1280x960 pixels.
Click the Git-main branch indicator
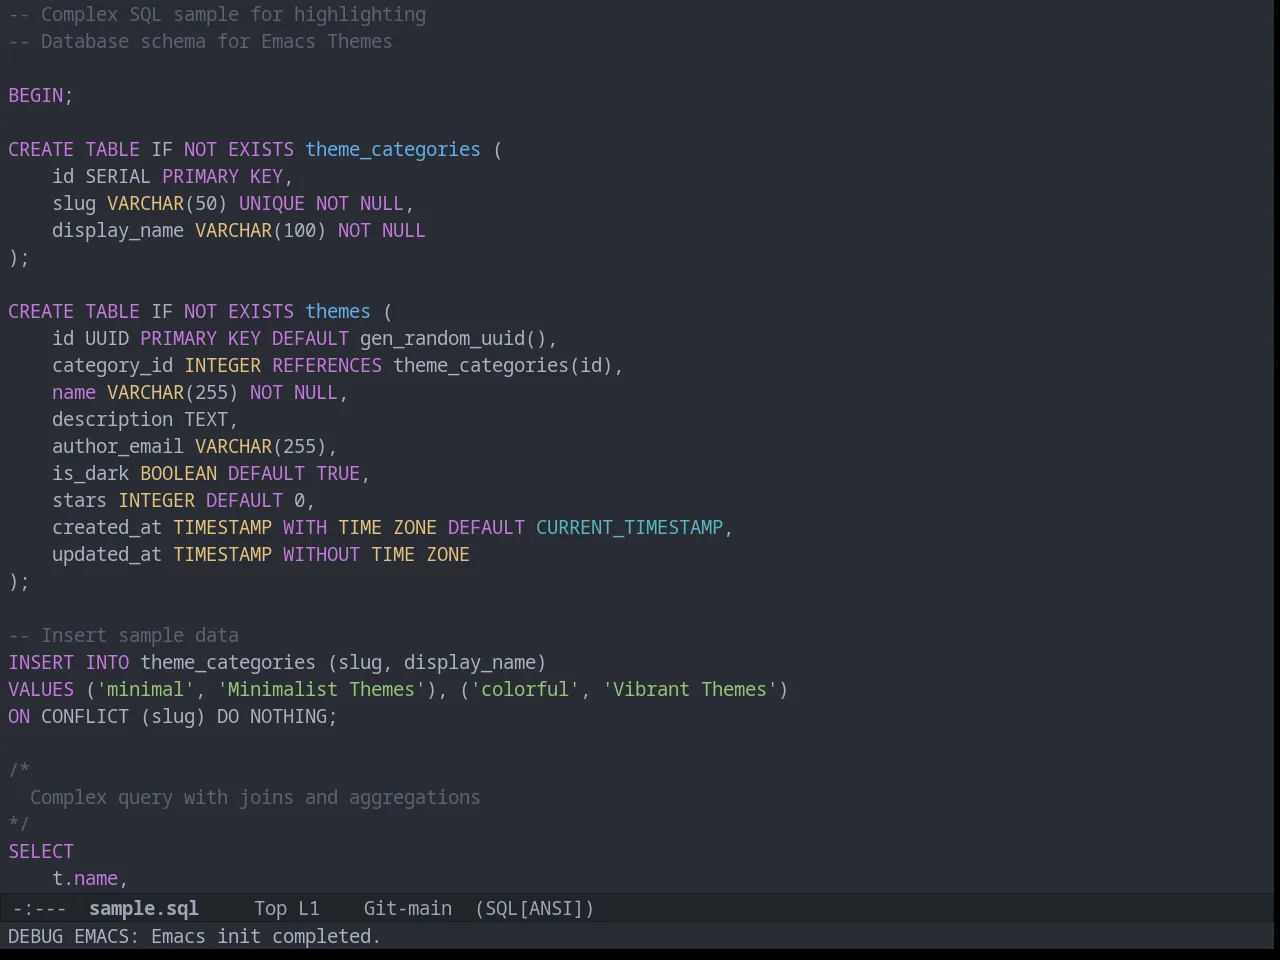click(x=408, y=908)
